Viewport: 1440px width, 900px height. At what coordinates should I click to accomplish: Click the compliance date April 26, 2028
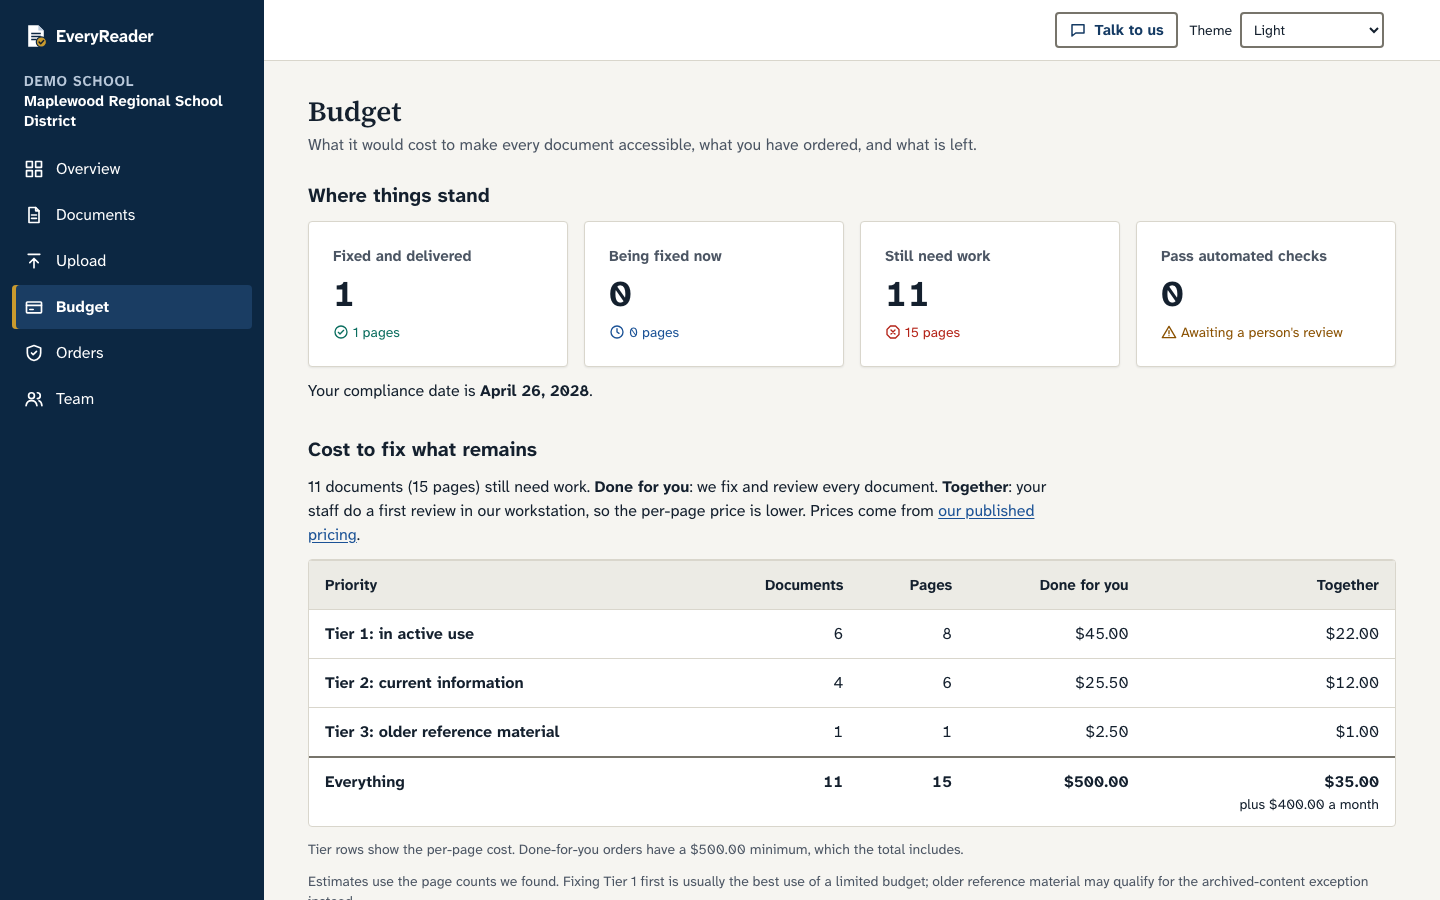coord(534,391)
